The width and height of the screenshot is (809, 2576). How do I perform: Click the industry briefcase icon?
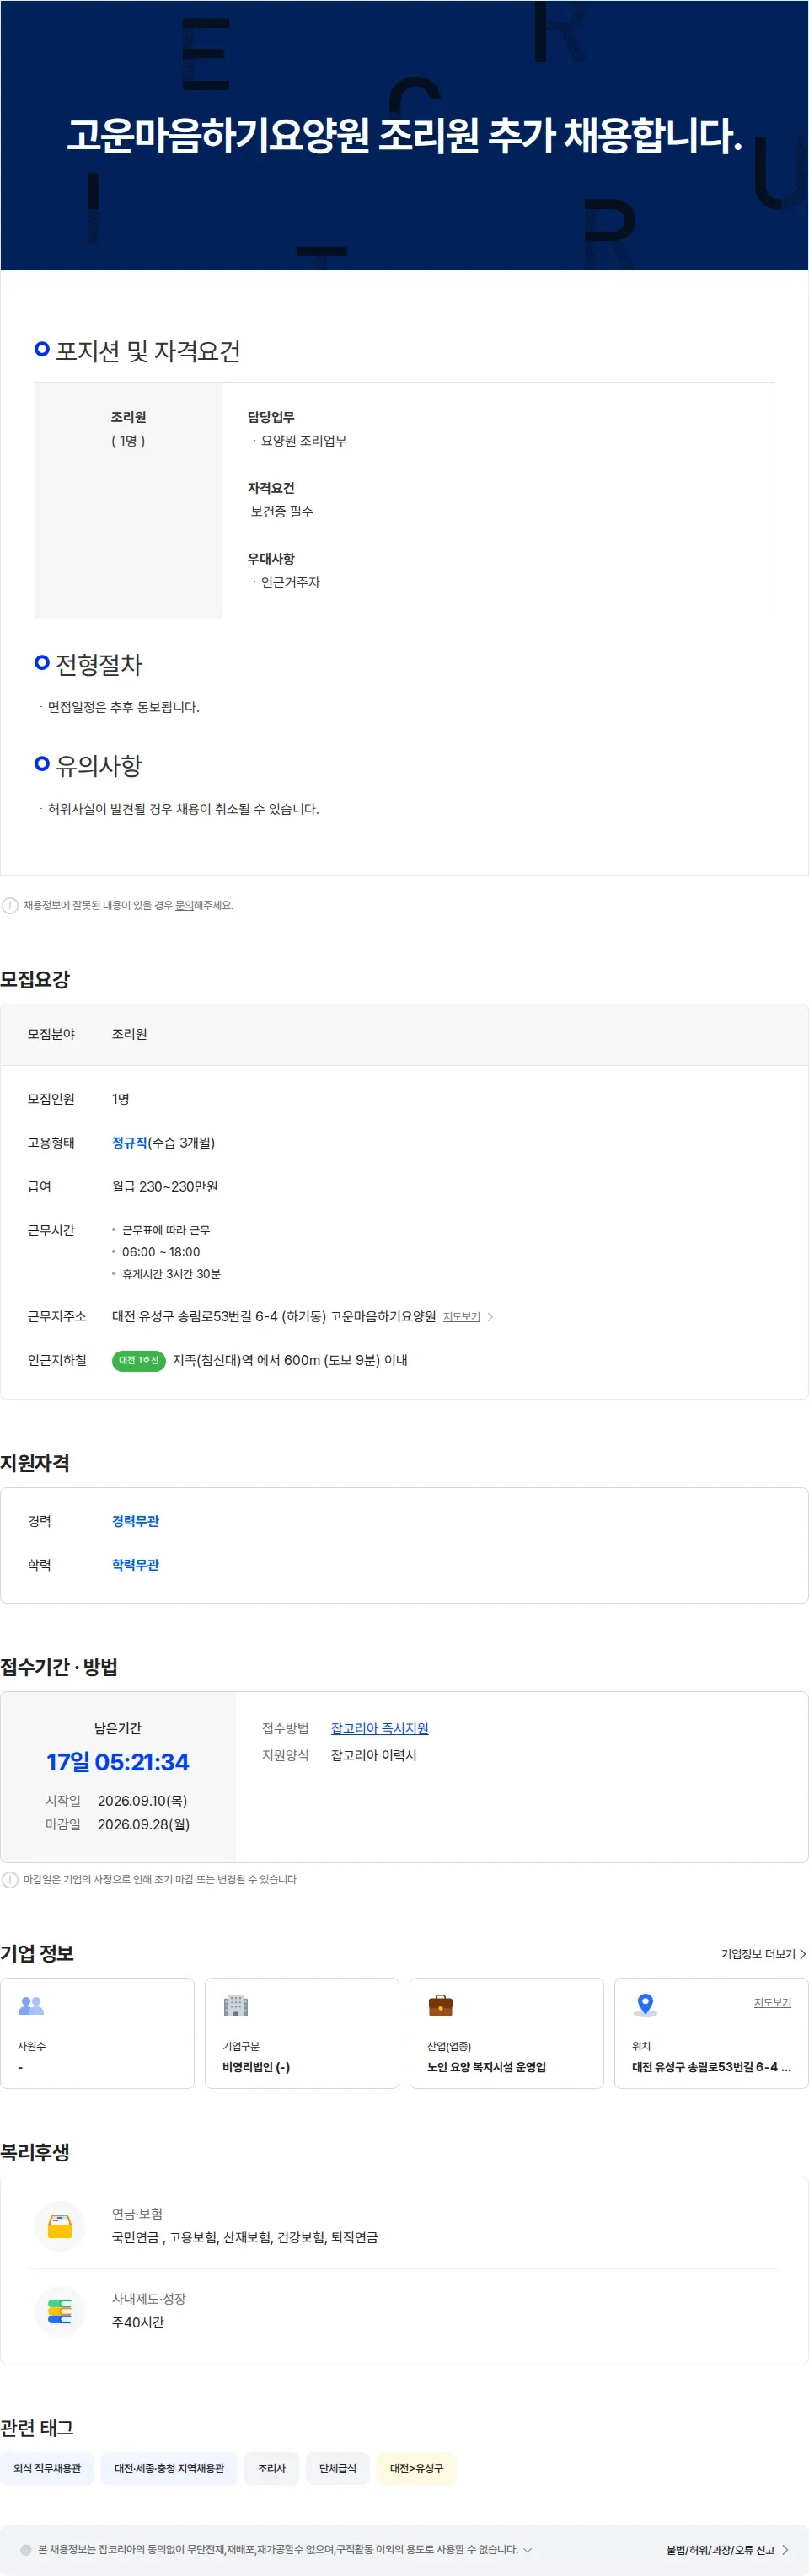440,2005
